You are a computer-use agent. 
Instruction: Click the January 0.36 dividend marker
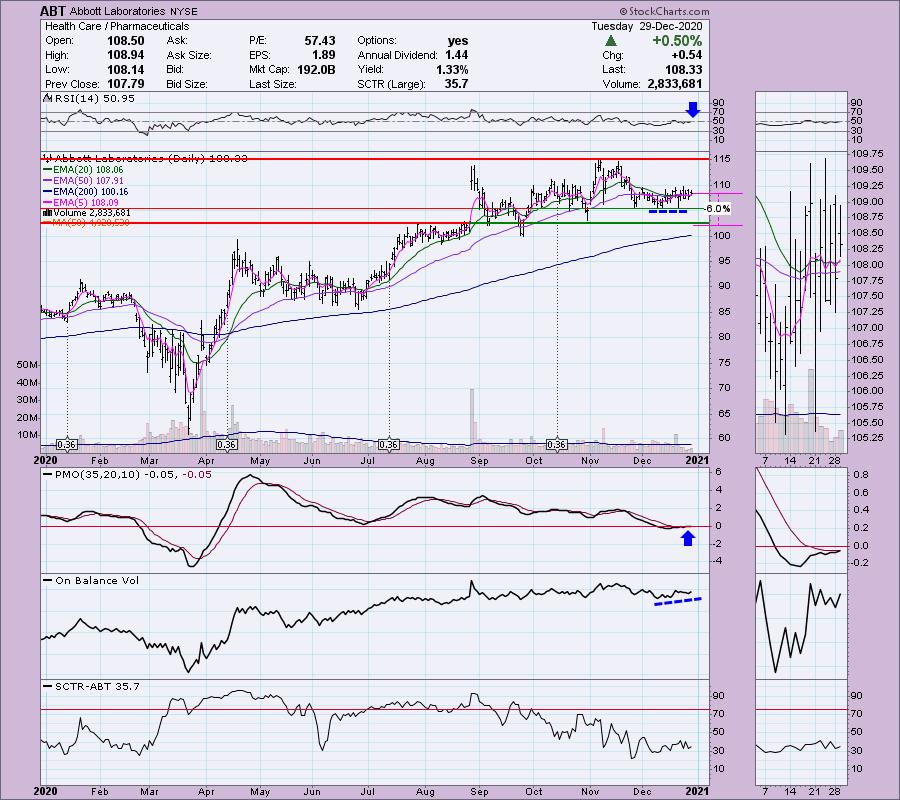pyautogui.click(x=67, y=445)
